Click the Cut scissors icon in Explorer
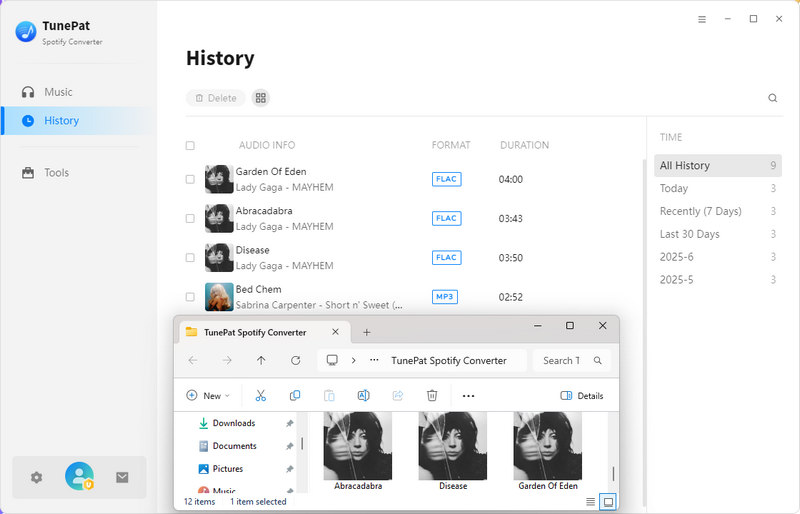800x514 pixels. tap(261, 396)
